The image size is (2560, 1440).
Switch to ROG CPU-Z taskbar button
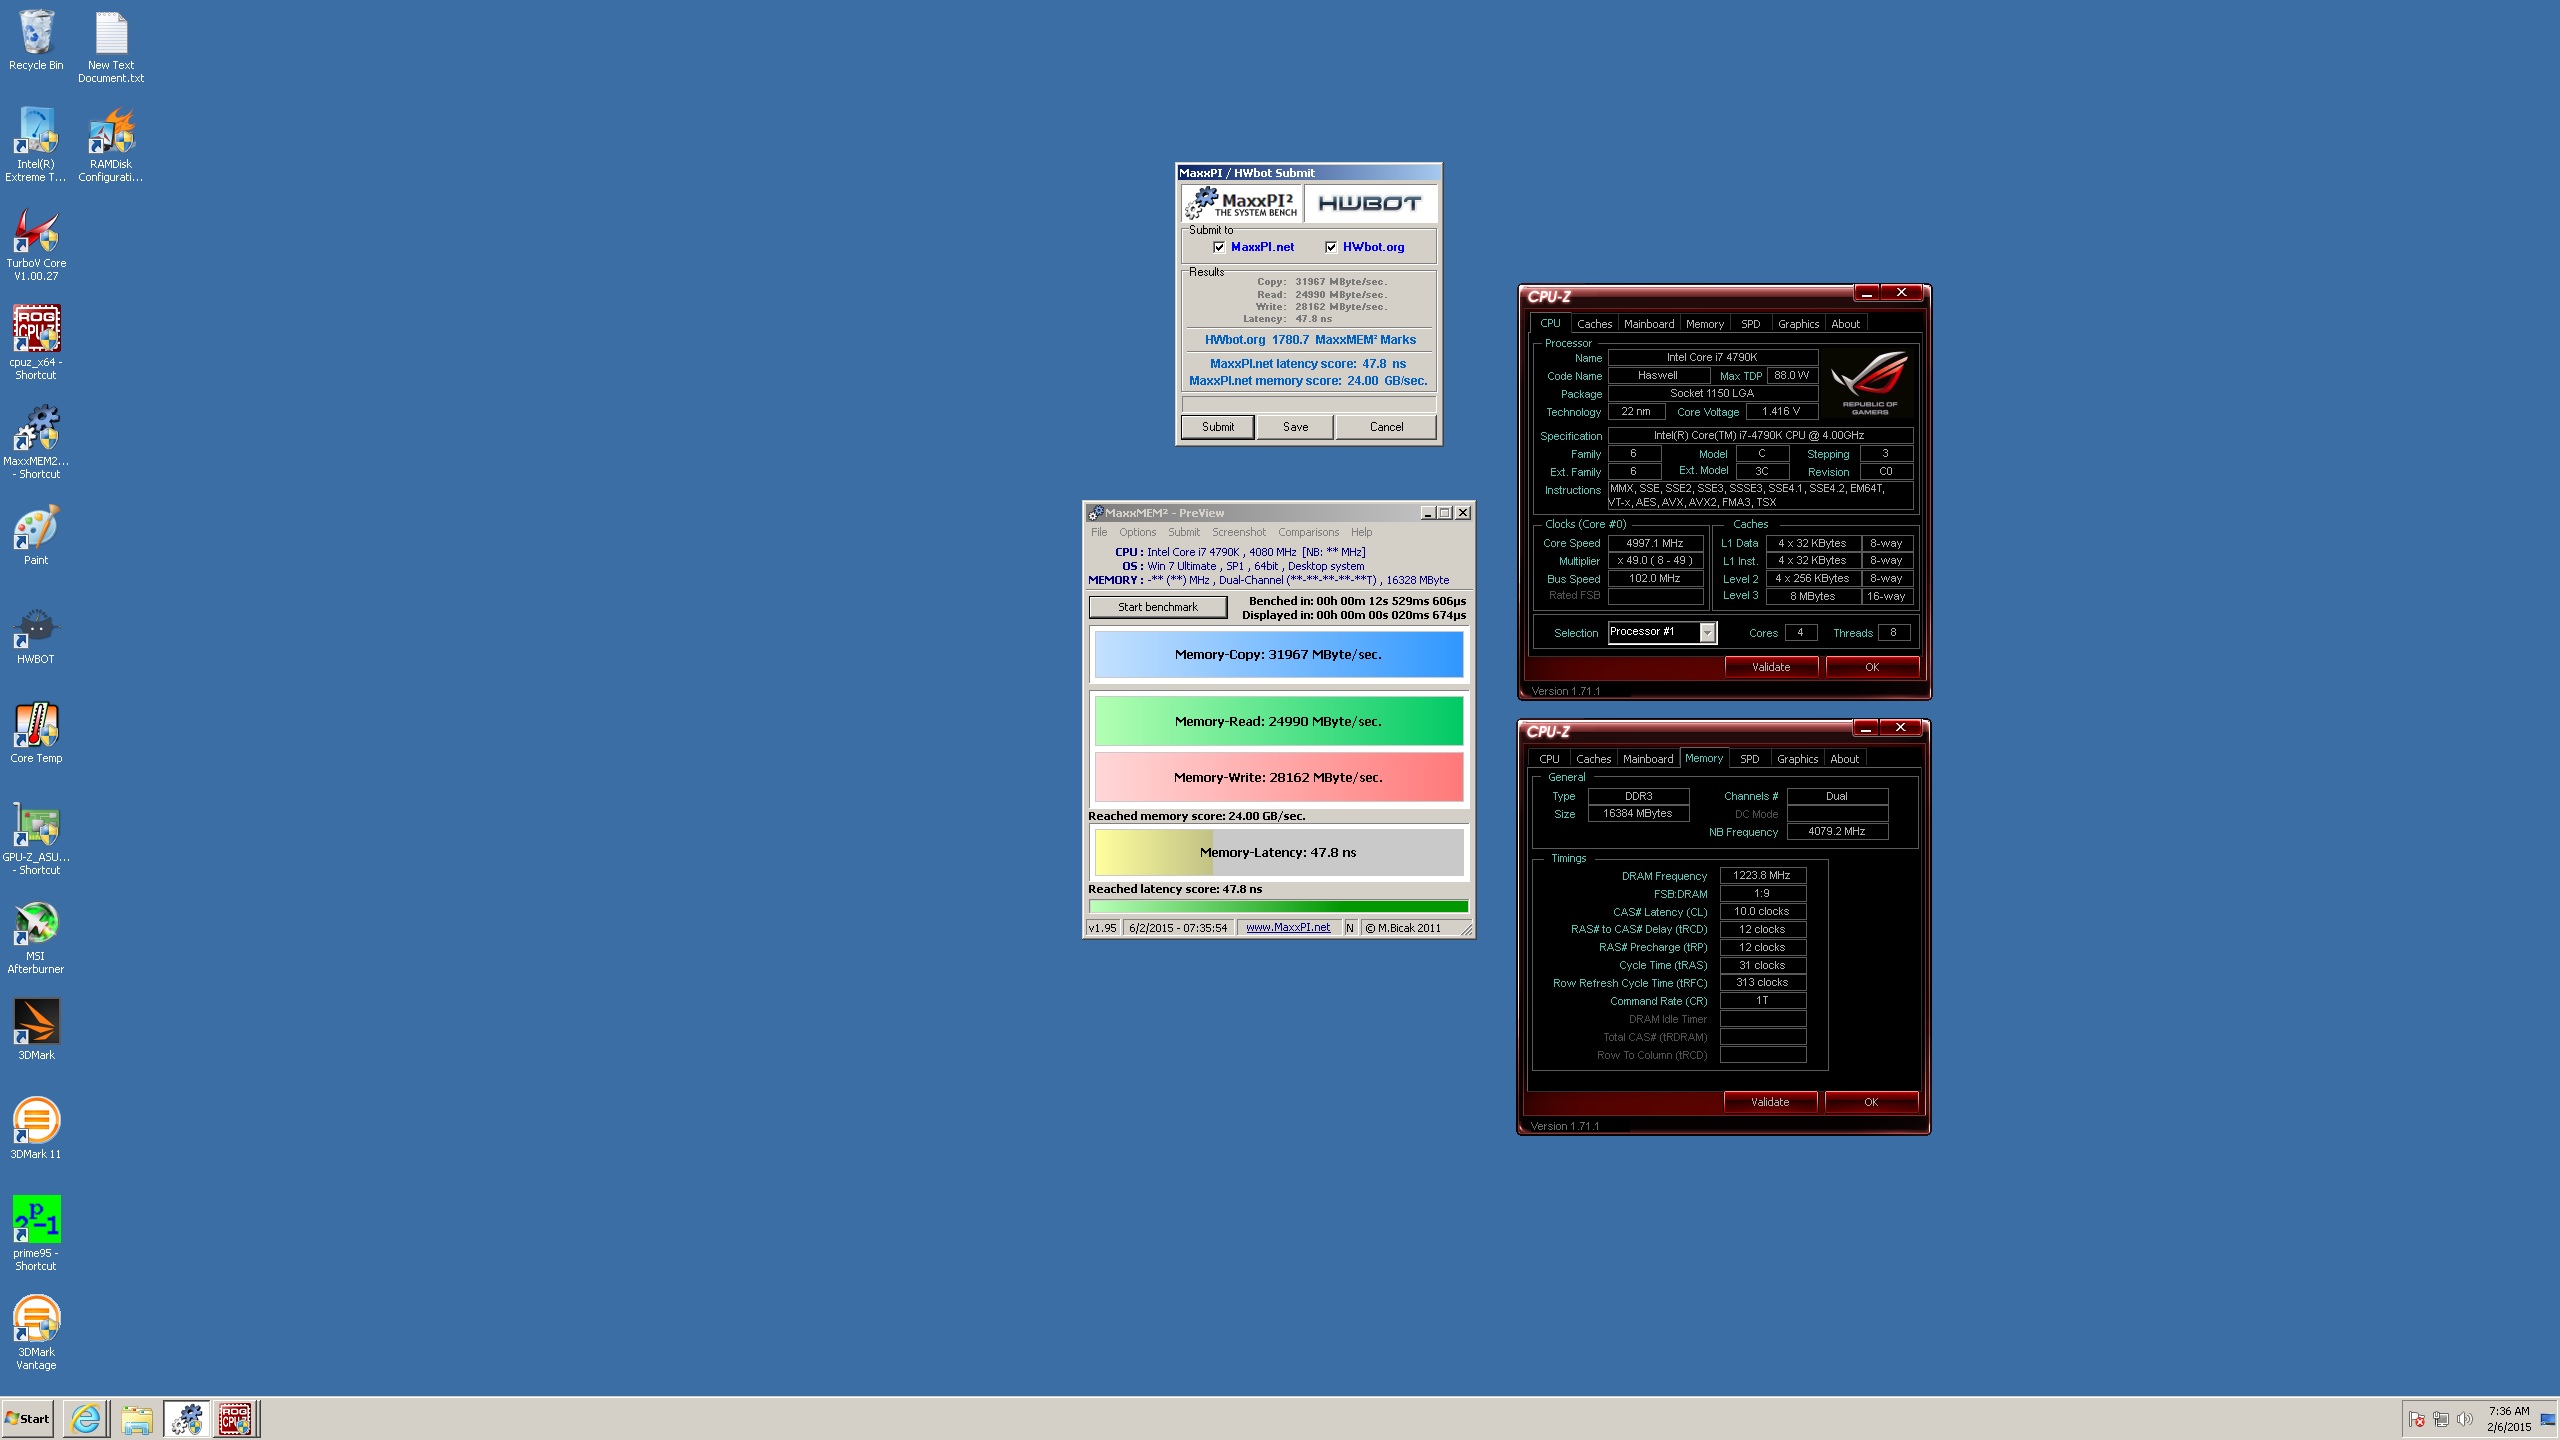[x=235, y=1419]
